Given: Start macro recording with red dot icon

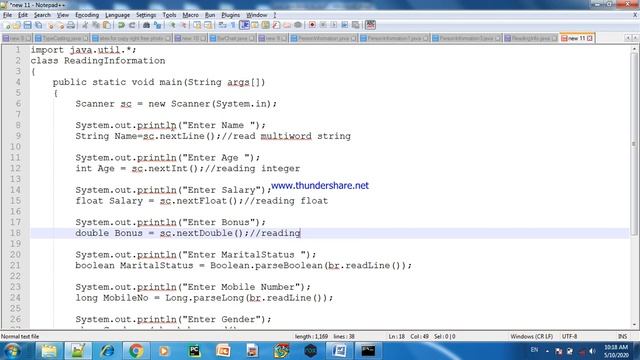Looking at the screenshot, I should pos(312,25).
